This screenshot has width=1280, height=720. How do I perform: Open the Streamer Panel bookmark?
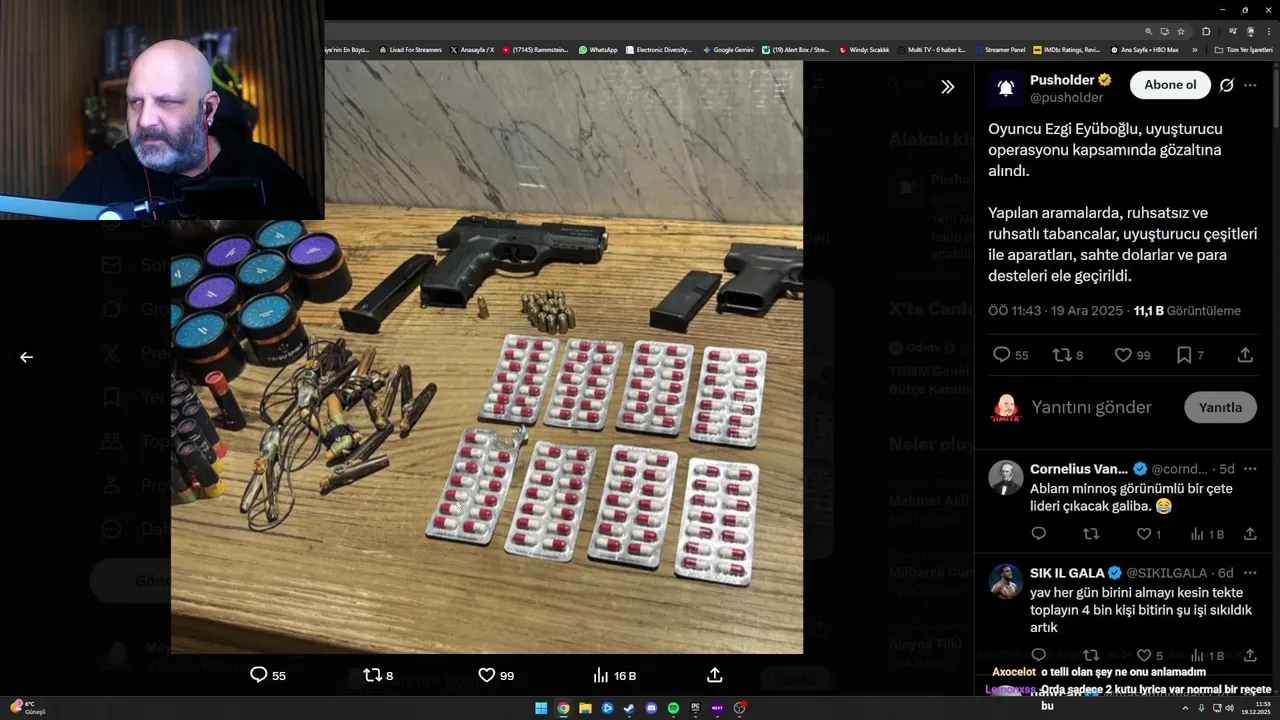pos(1000,49)
